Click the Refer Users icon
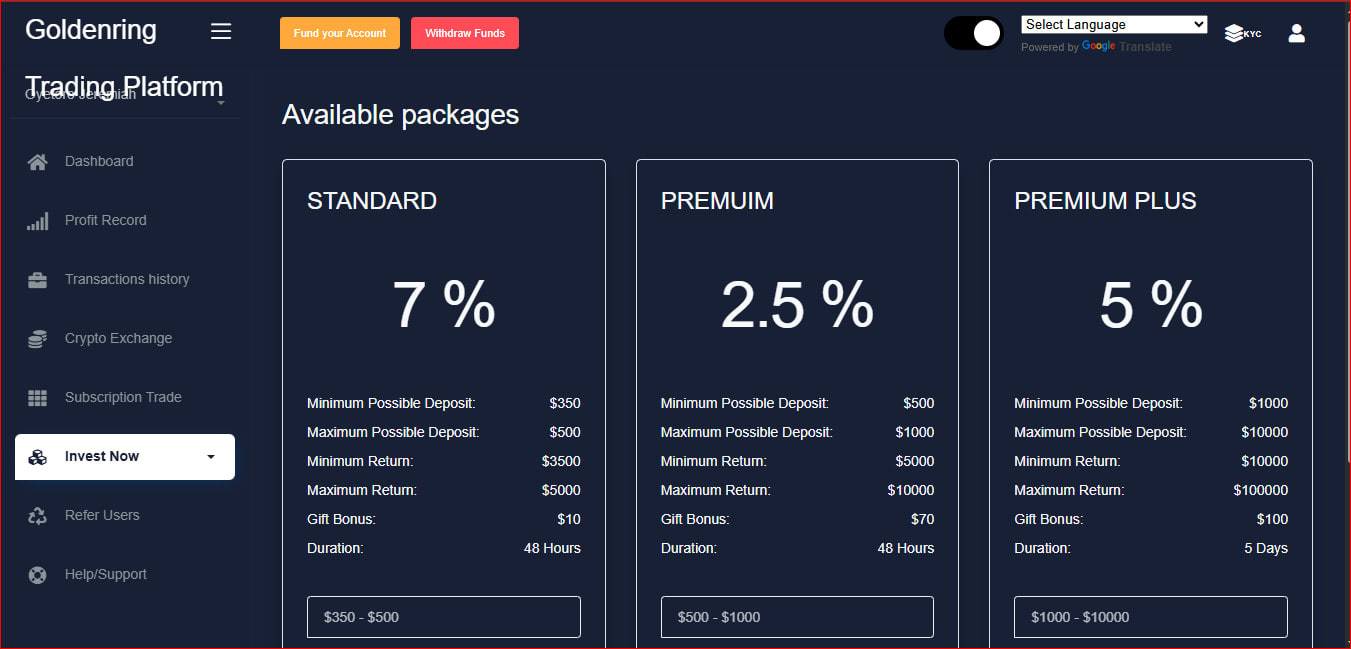1351x649 pixels. click(37, 515)
